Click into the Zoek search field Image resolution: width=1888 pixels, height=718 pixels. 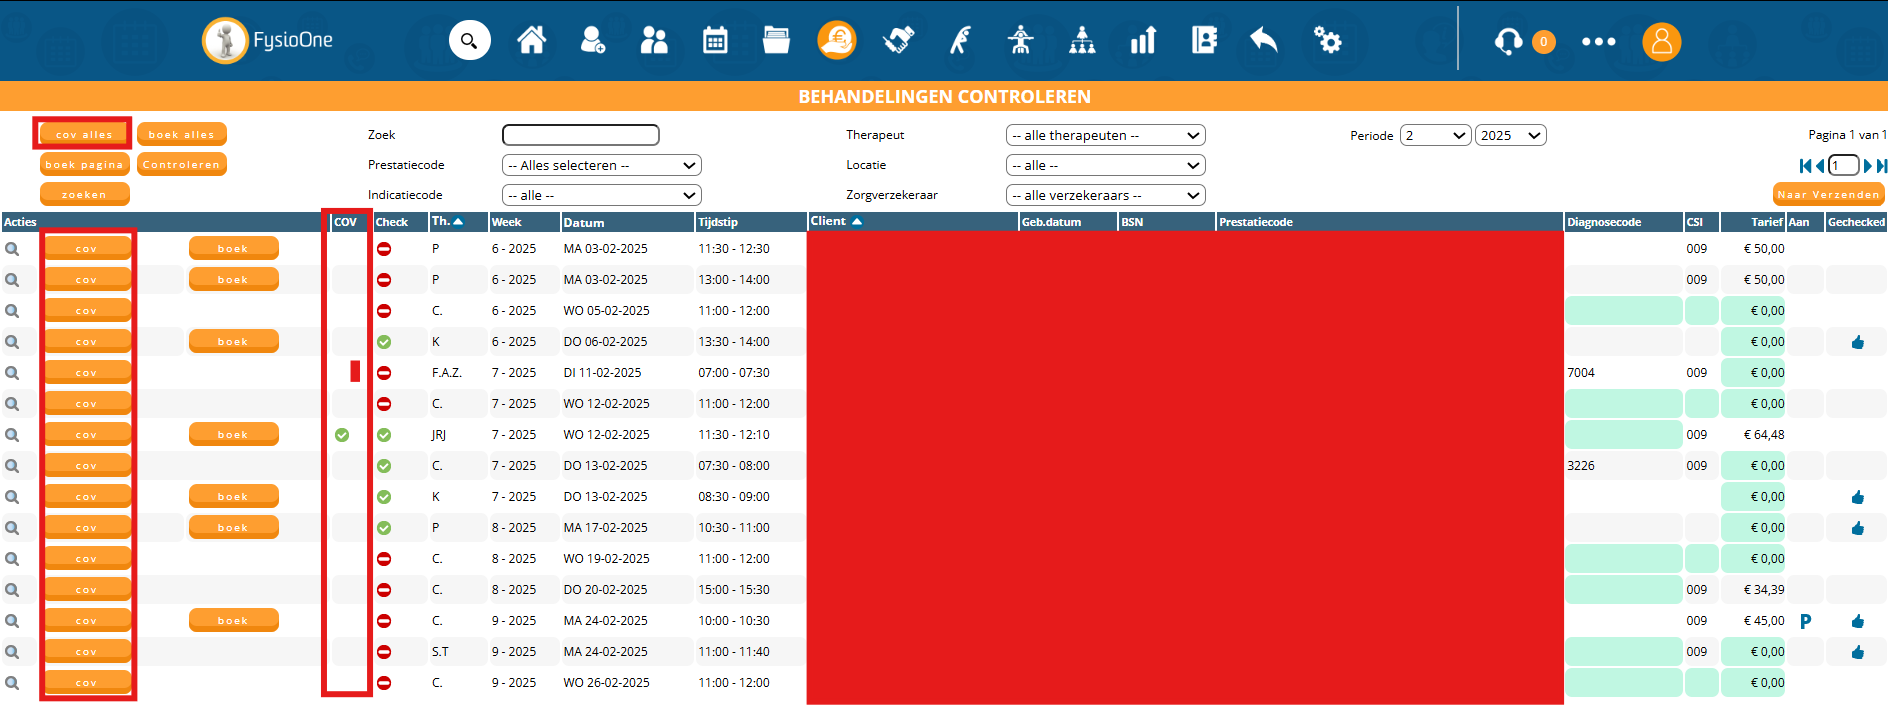tap(580, 135)
